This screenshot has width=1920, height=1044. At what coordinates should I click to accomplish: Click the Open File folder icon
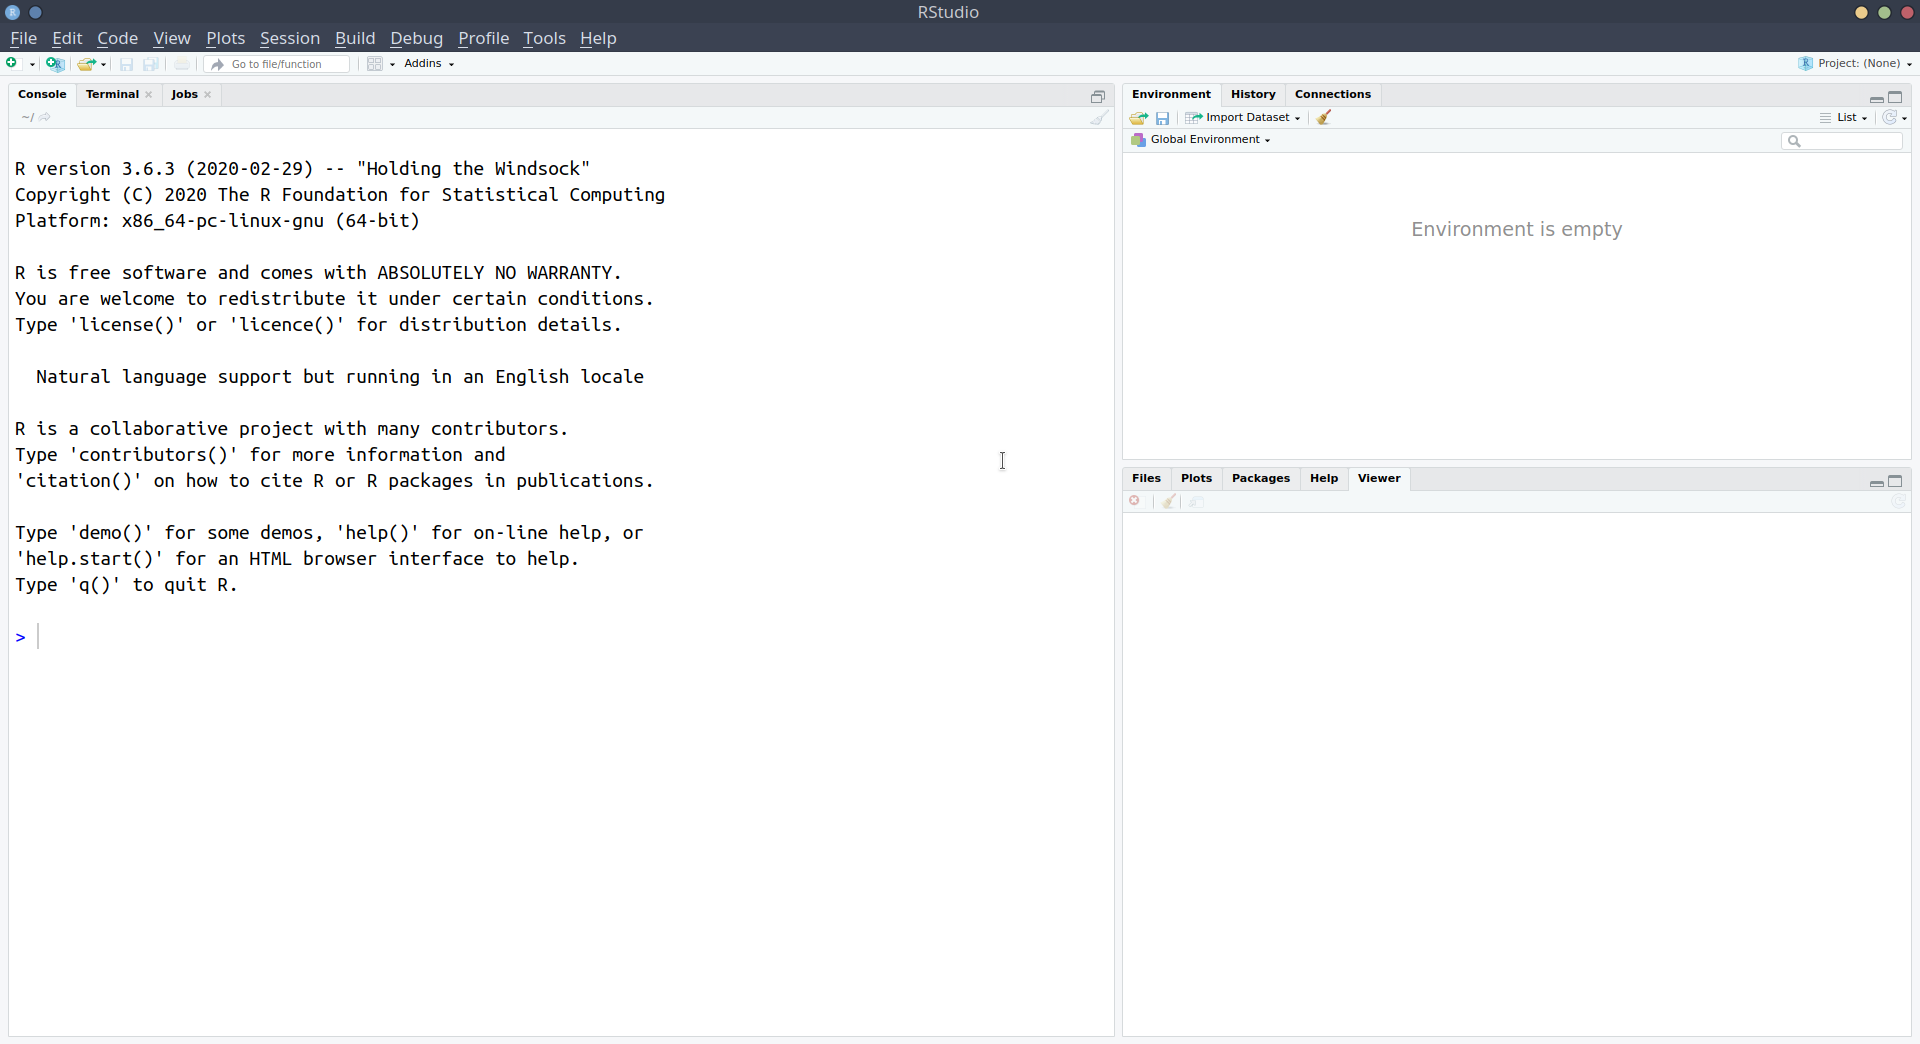coord(87,64)
